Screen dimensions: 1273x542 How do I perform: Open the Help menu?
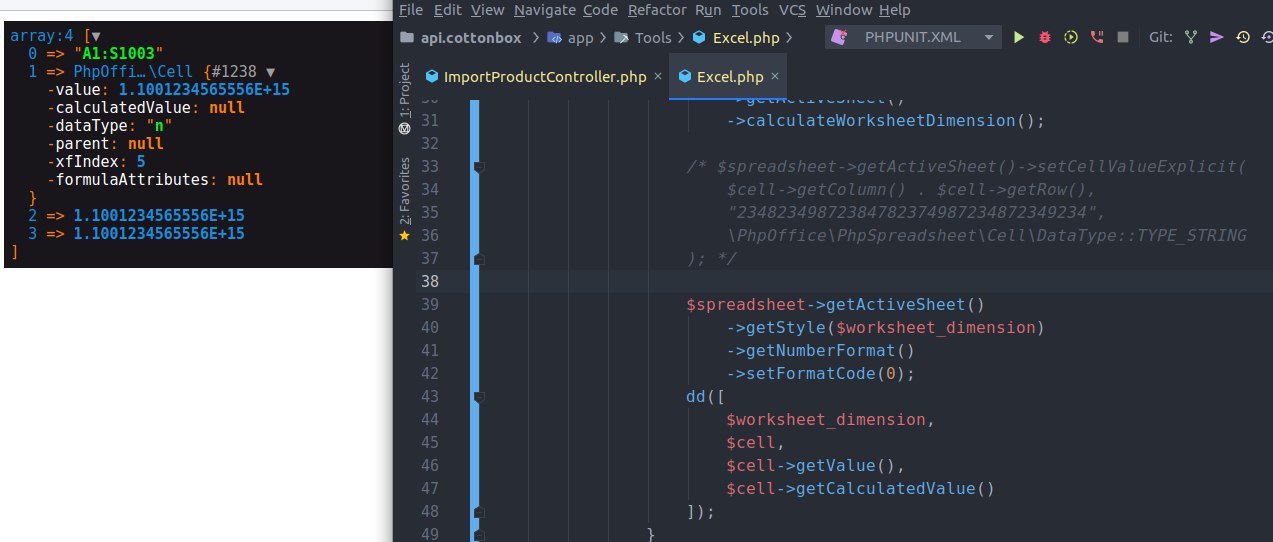click(895, 10)
